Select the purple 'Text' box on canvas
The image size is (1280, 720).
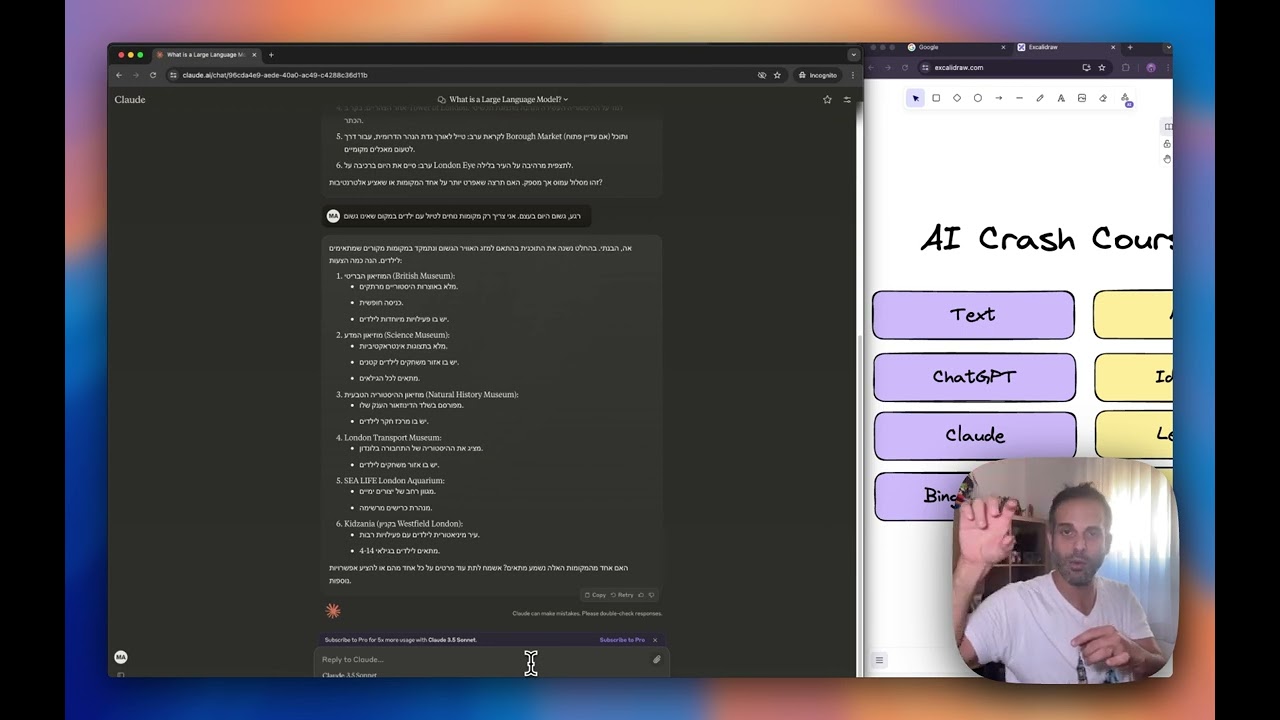pos(973,315)
